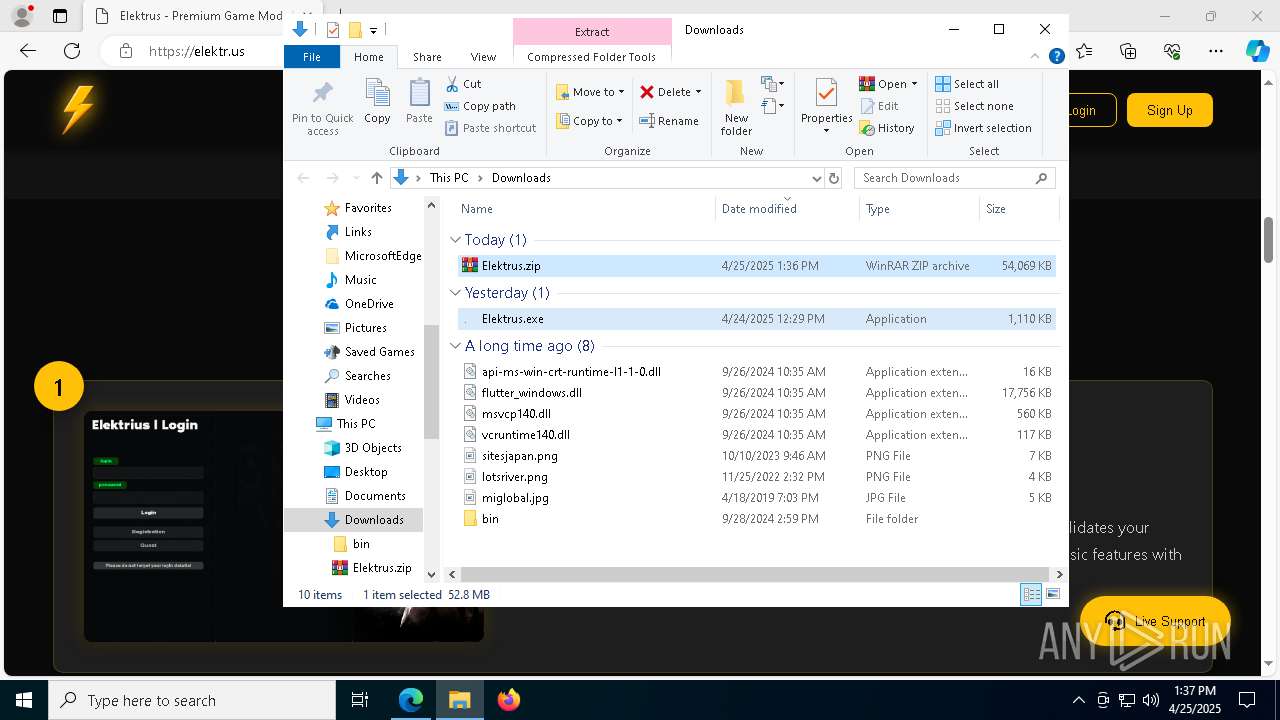The height and width of the screenshot is (720, 1280).
Task: Click This PC in address breadcrumb
Action: click(x=449, y=178)
